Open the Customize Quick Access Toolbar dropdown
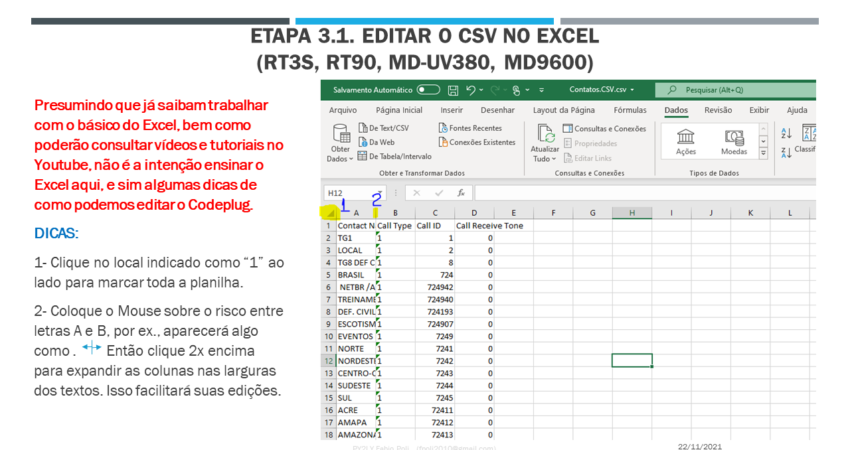This screenshot has width=850, height=450. point(541,90)
